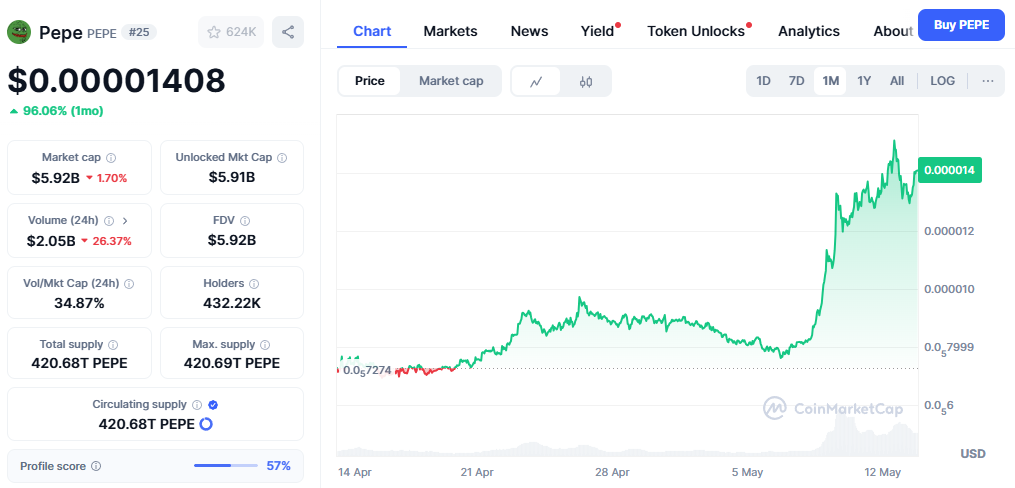Click the 34.87% Vol/Mkt Cap value
The height and width of the screenshot is (488, 1015).
click(x=79, y=303)
